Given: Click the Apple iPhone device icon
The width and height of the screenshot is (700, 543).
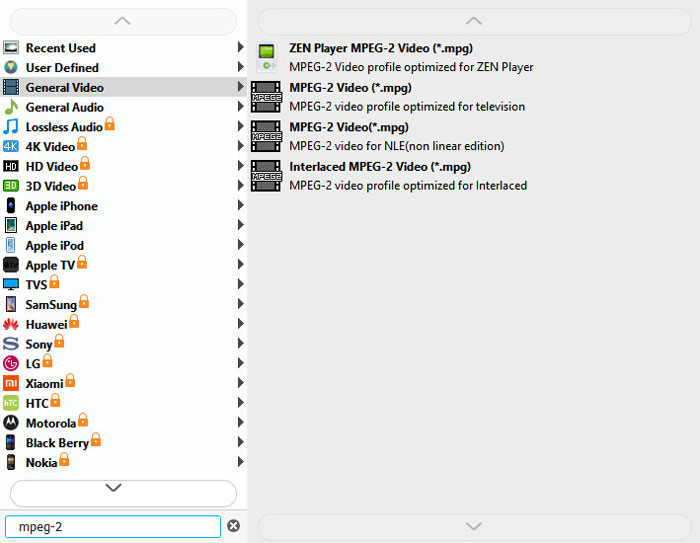Looking at the screenshot, I should click(11, 206).
